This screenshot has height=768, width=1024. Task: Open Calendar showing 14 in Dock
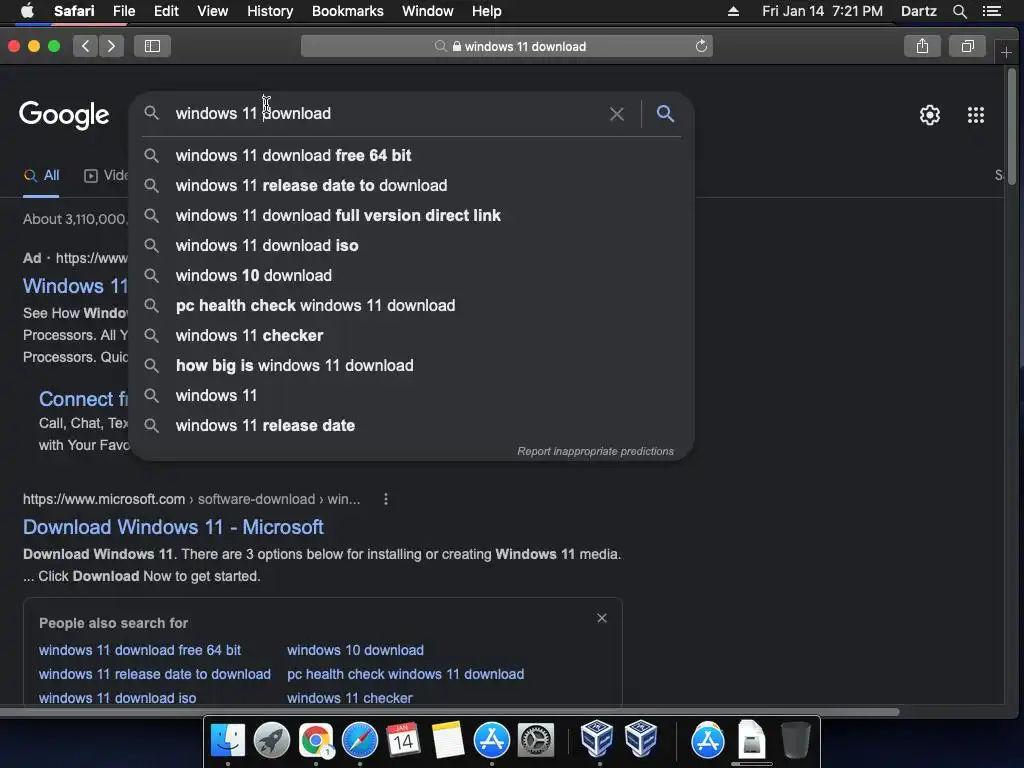404,740
